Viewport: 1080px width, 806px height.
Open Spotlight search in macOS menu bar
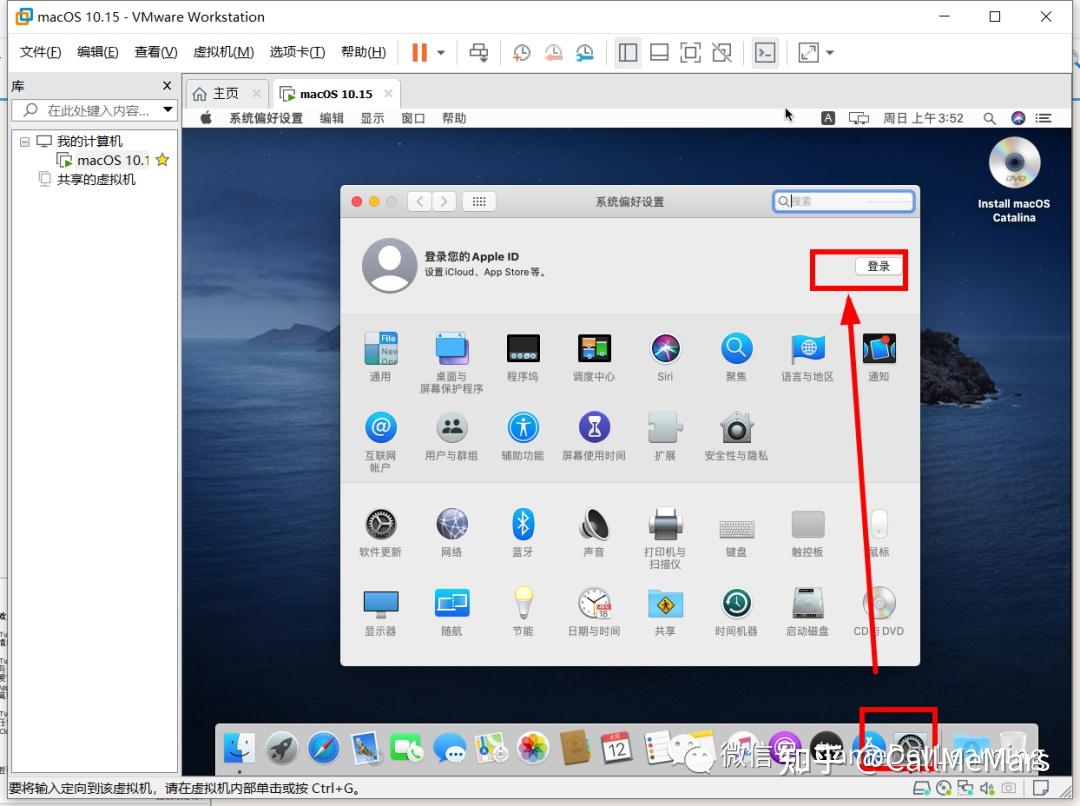(x=989, y=118)
